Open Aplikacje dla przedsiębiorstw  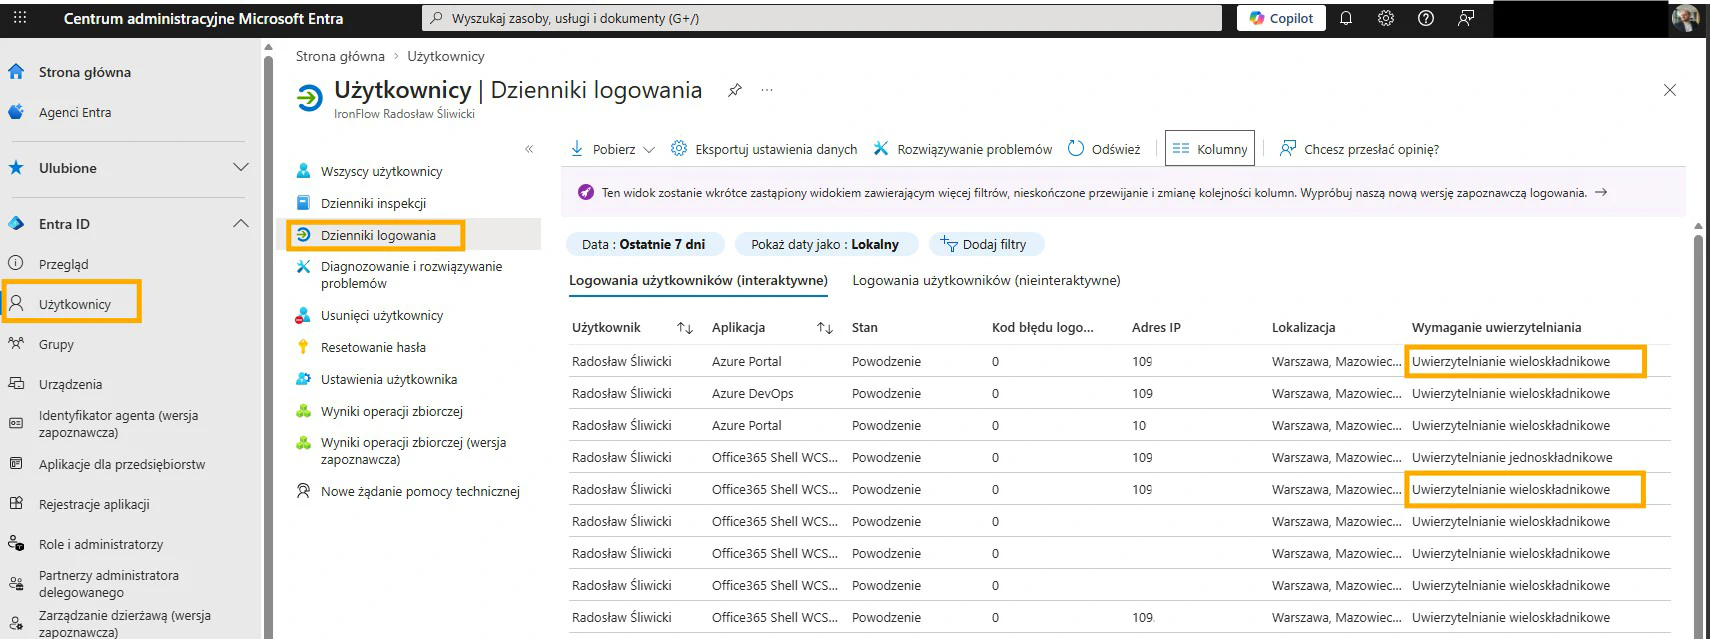(x=122, y=464)
